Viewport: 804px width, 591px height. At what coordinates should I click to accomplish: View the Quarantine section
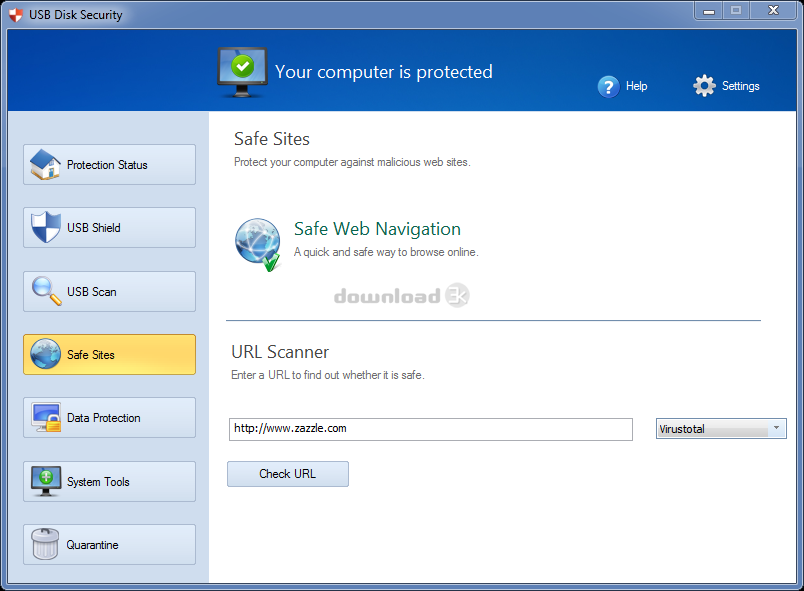109,544
